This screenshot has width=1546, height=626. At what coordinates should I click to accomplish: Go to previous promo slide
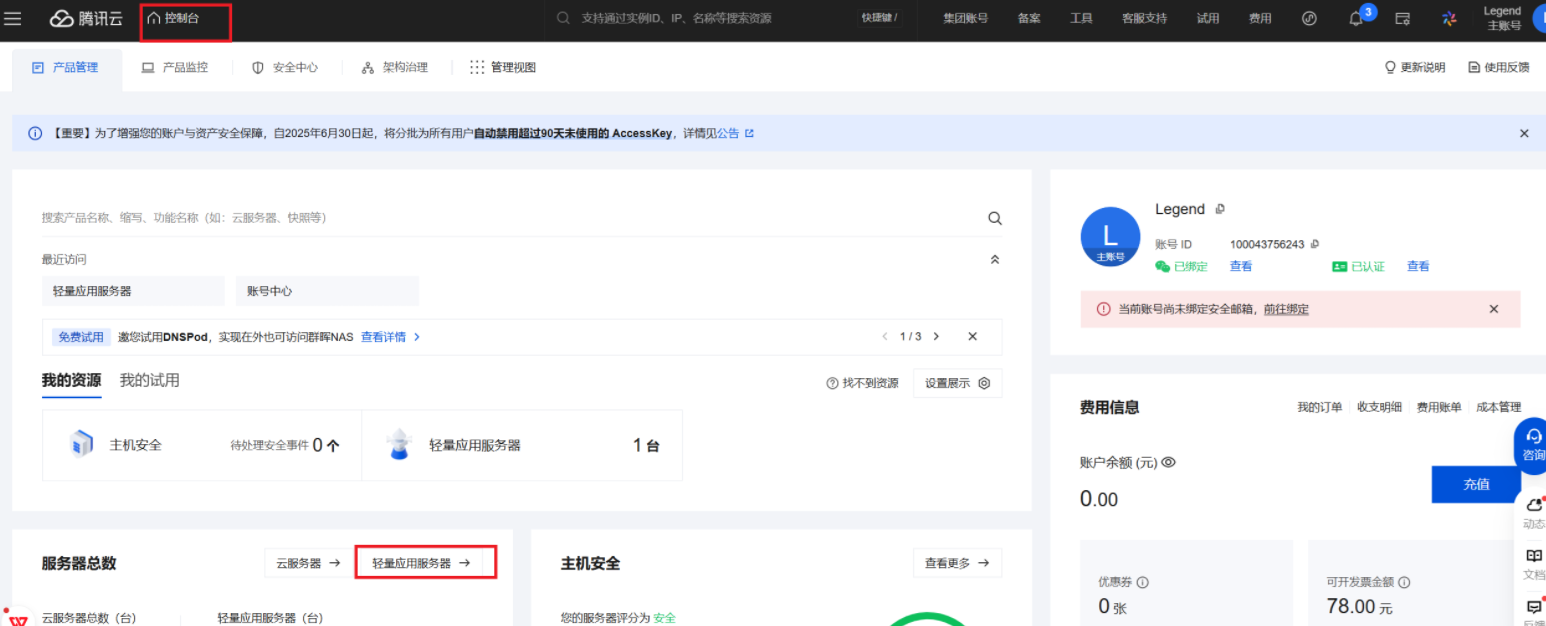point(884,337)
